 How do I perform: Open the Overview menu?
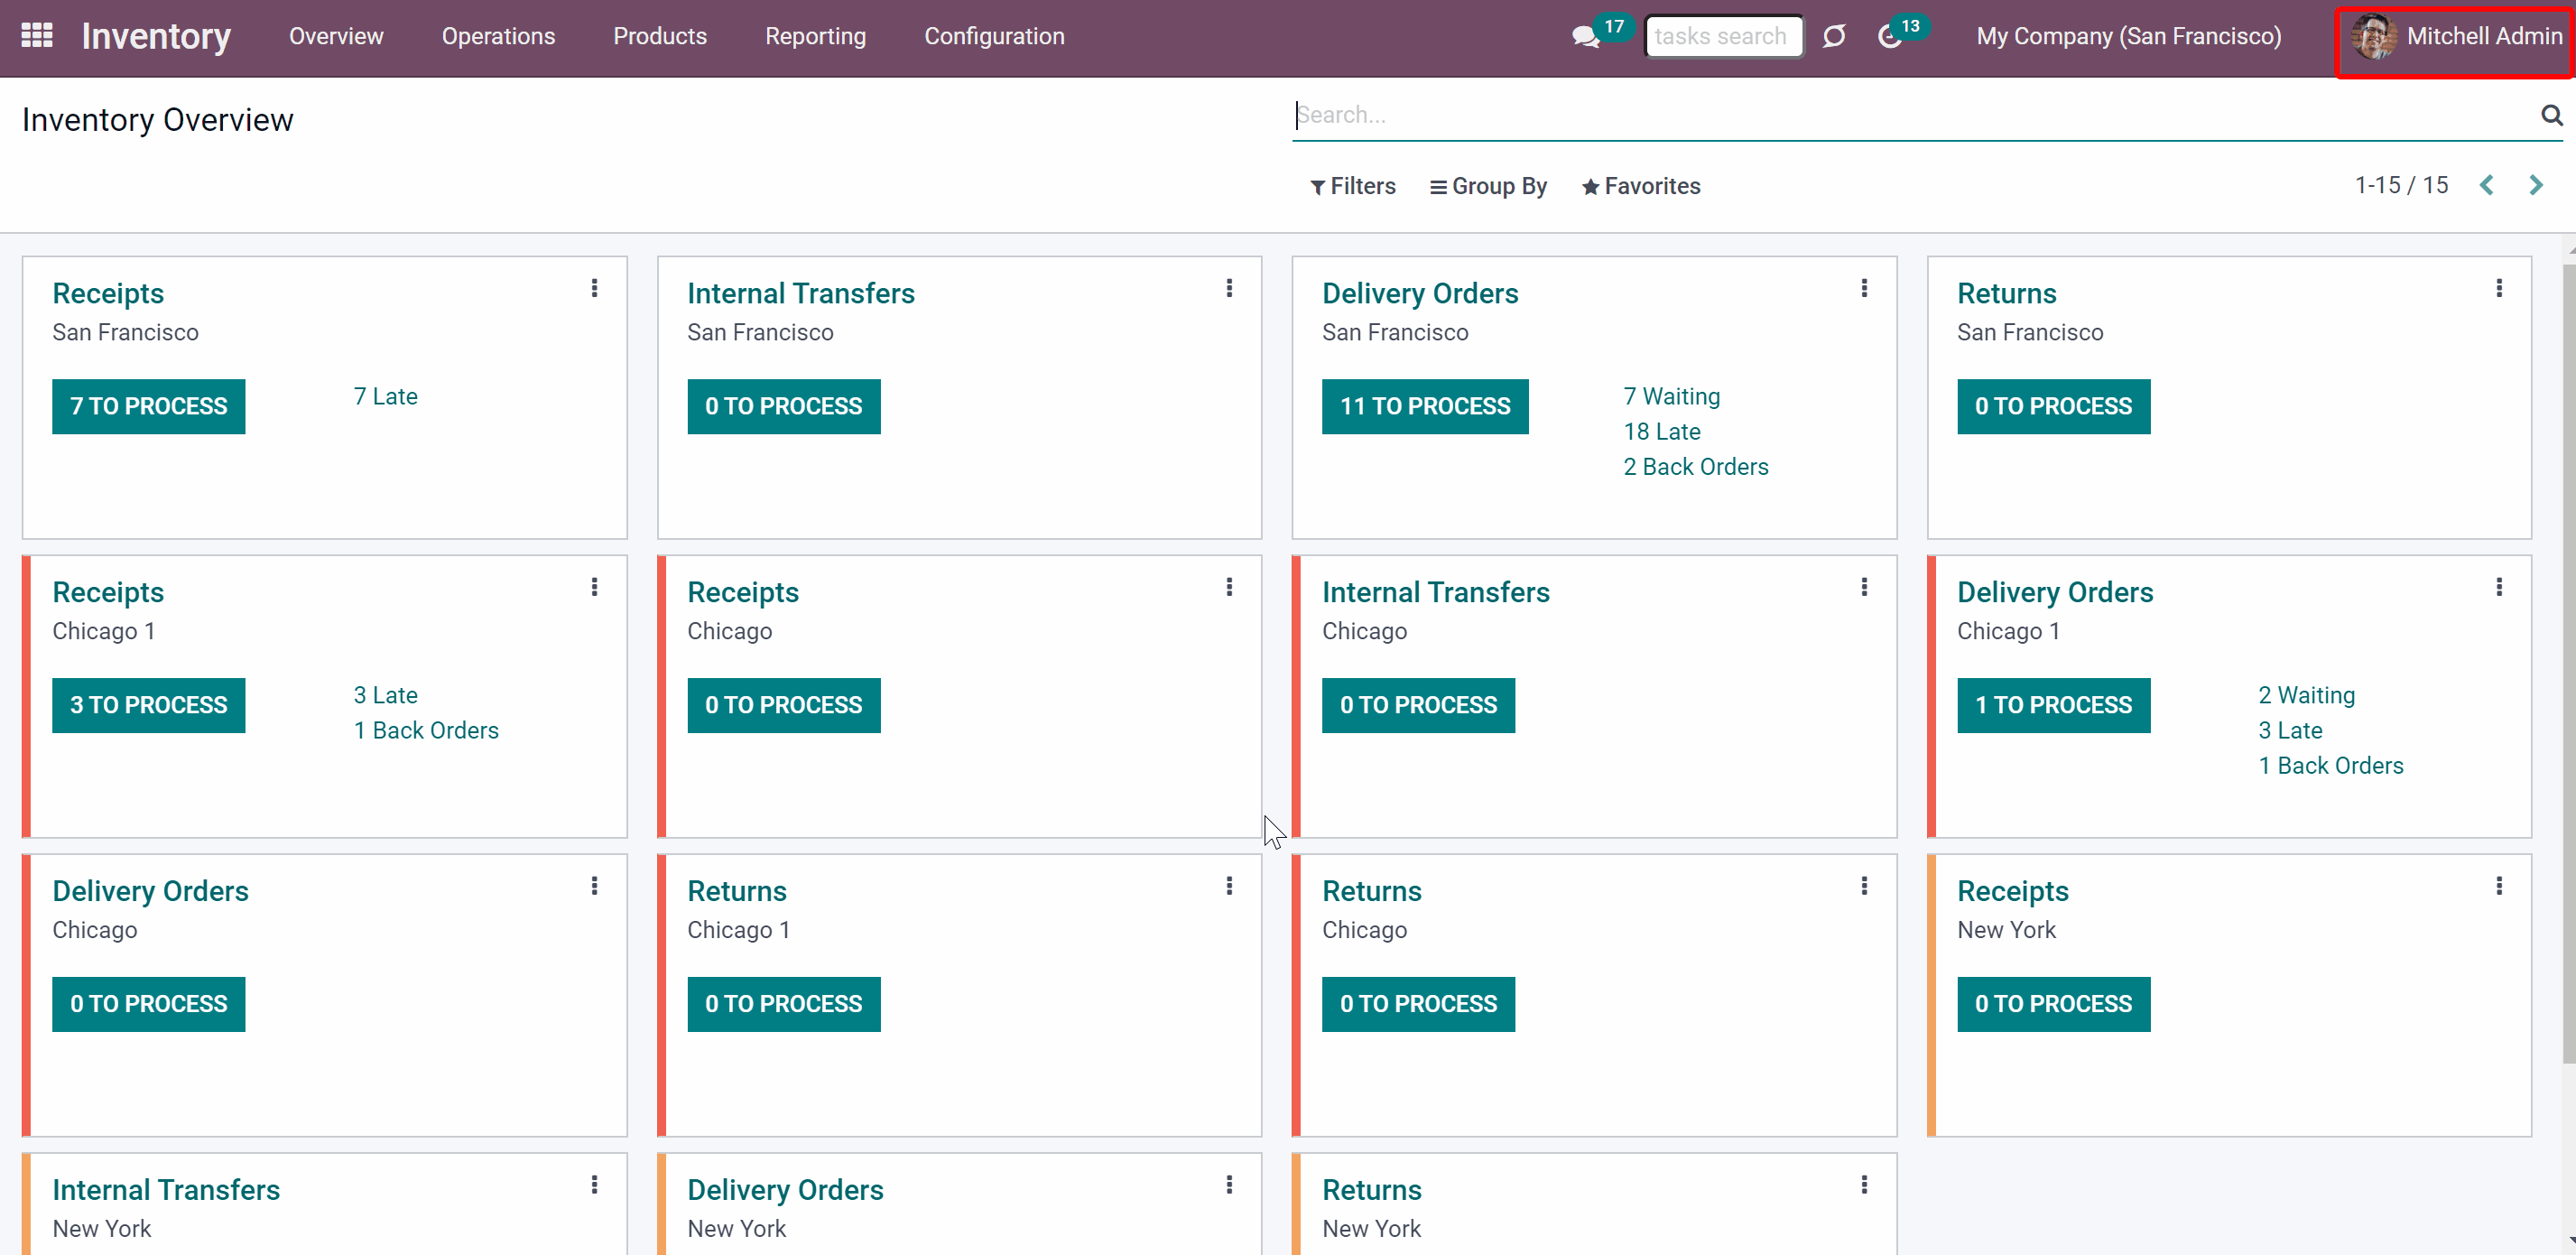click(336, 36)
